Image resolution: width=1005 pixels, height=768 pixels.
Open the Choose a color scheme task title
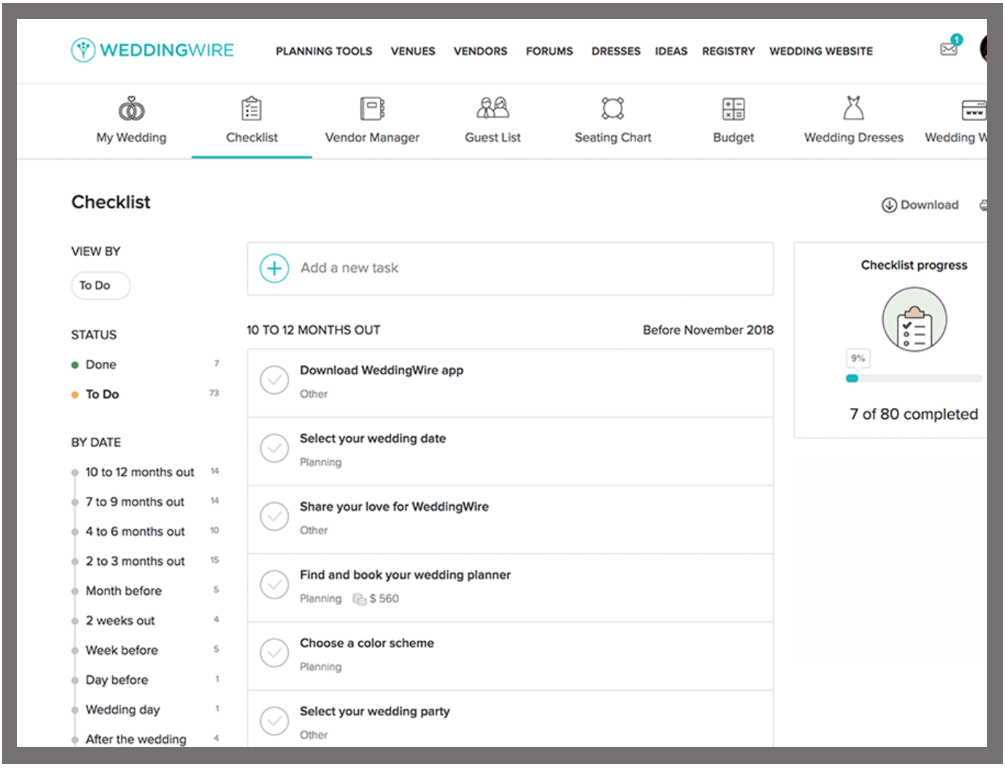pos(367,643)
